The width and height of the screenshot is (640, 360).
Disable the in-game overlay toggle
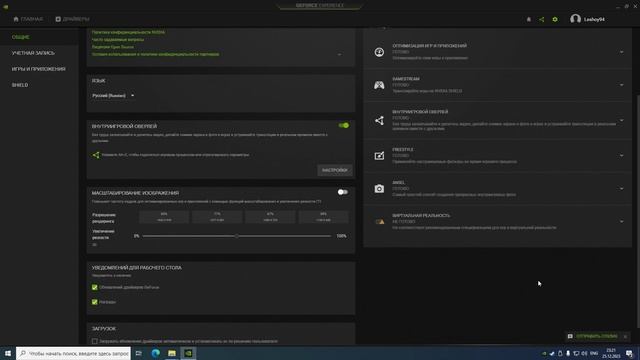pos(344,126)
